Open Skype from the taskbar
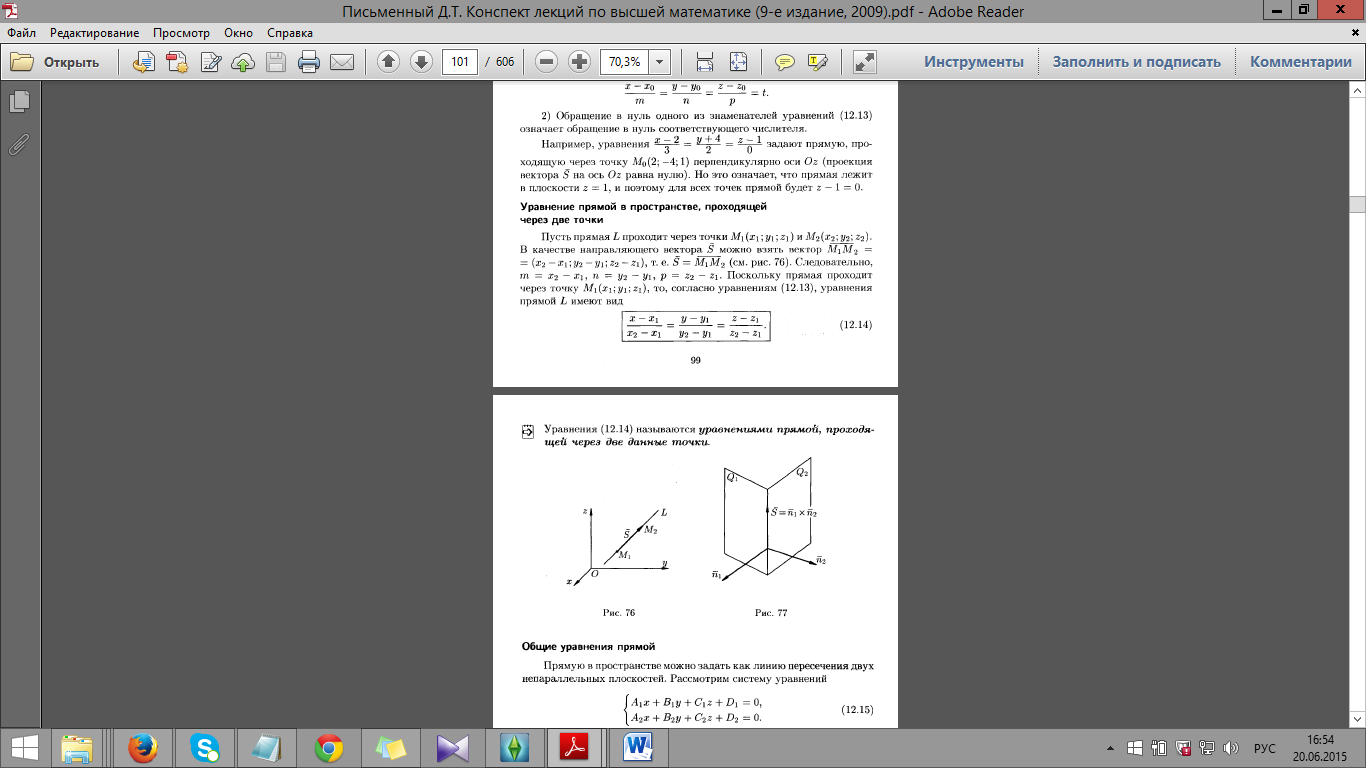Screen dimensions: 1366x768 click(207, 748)
